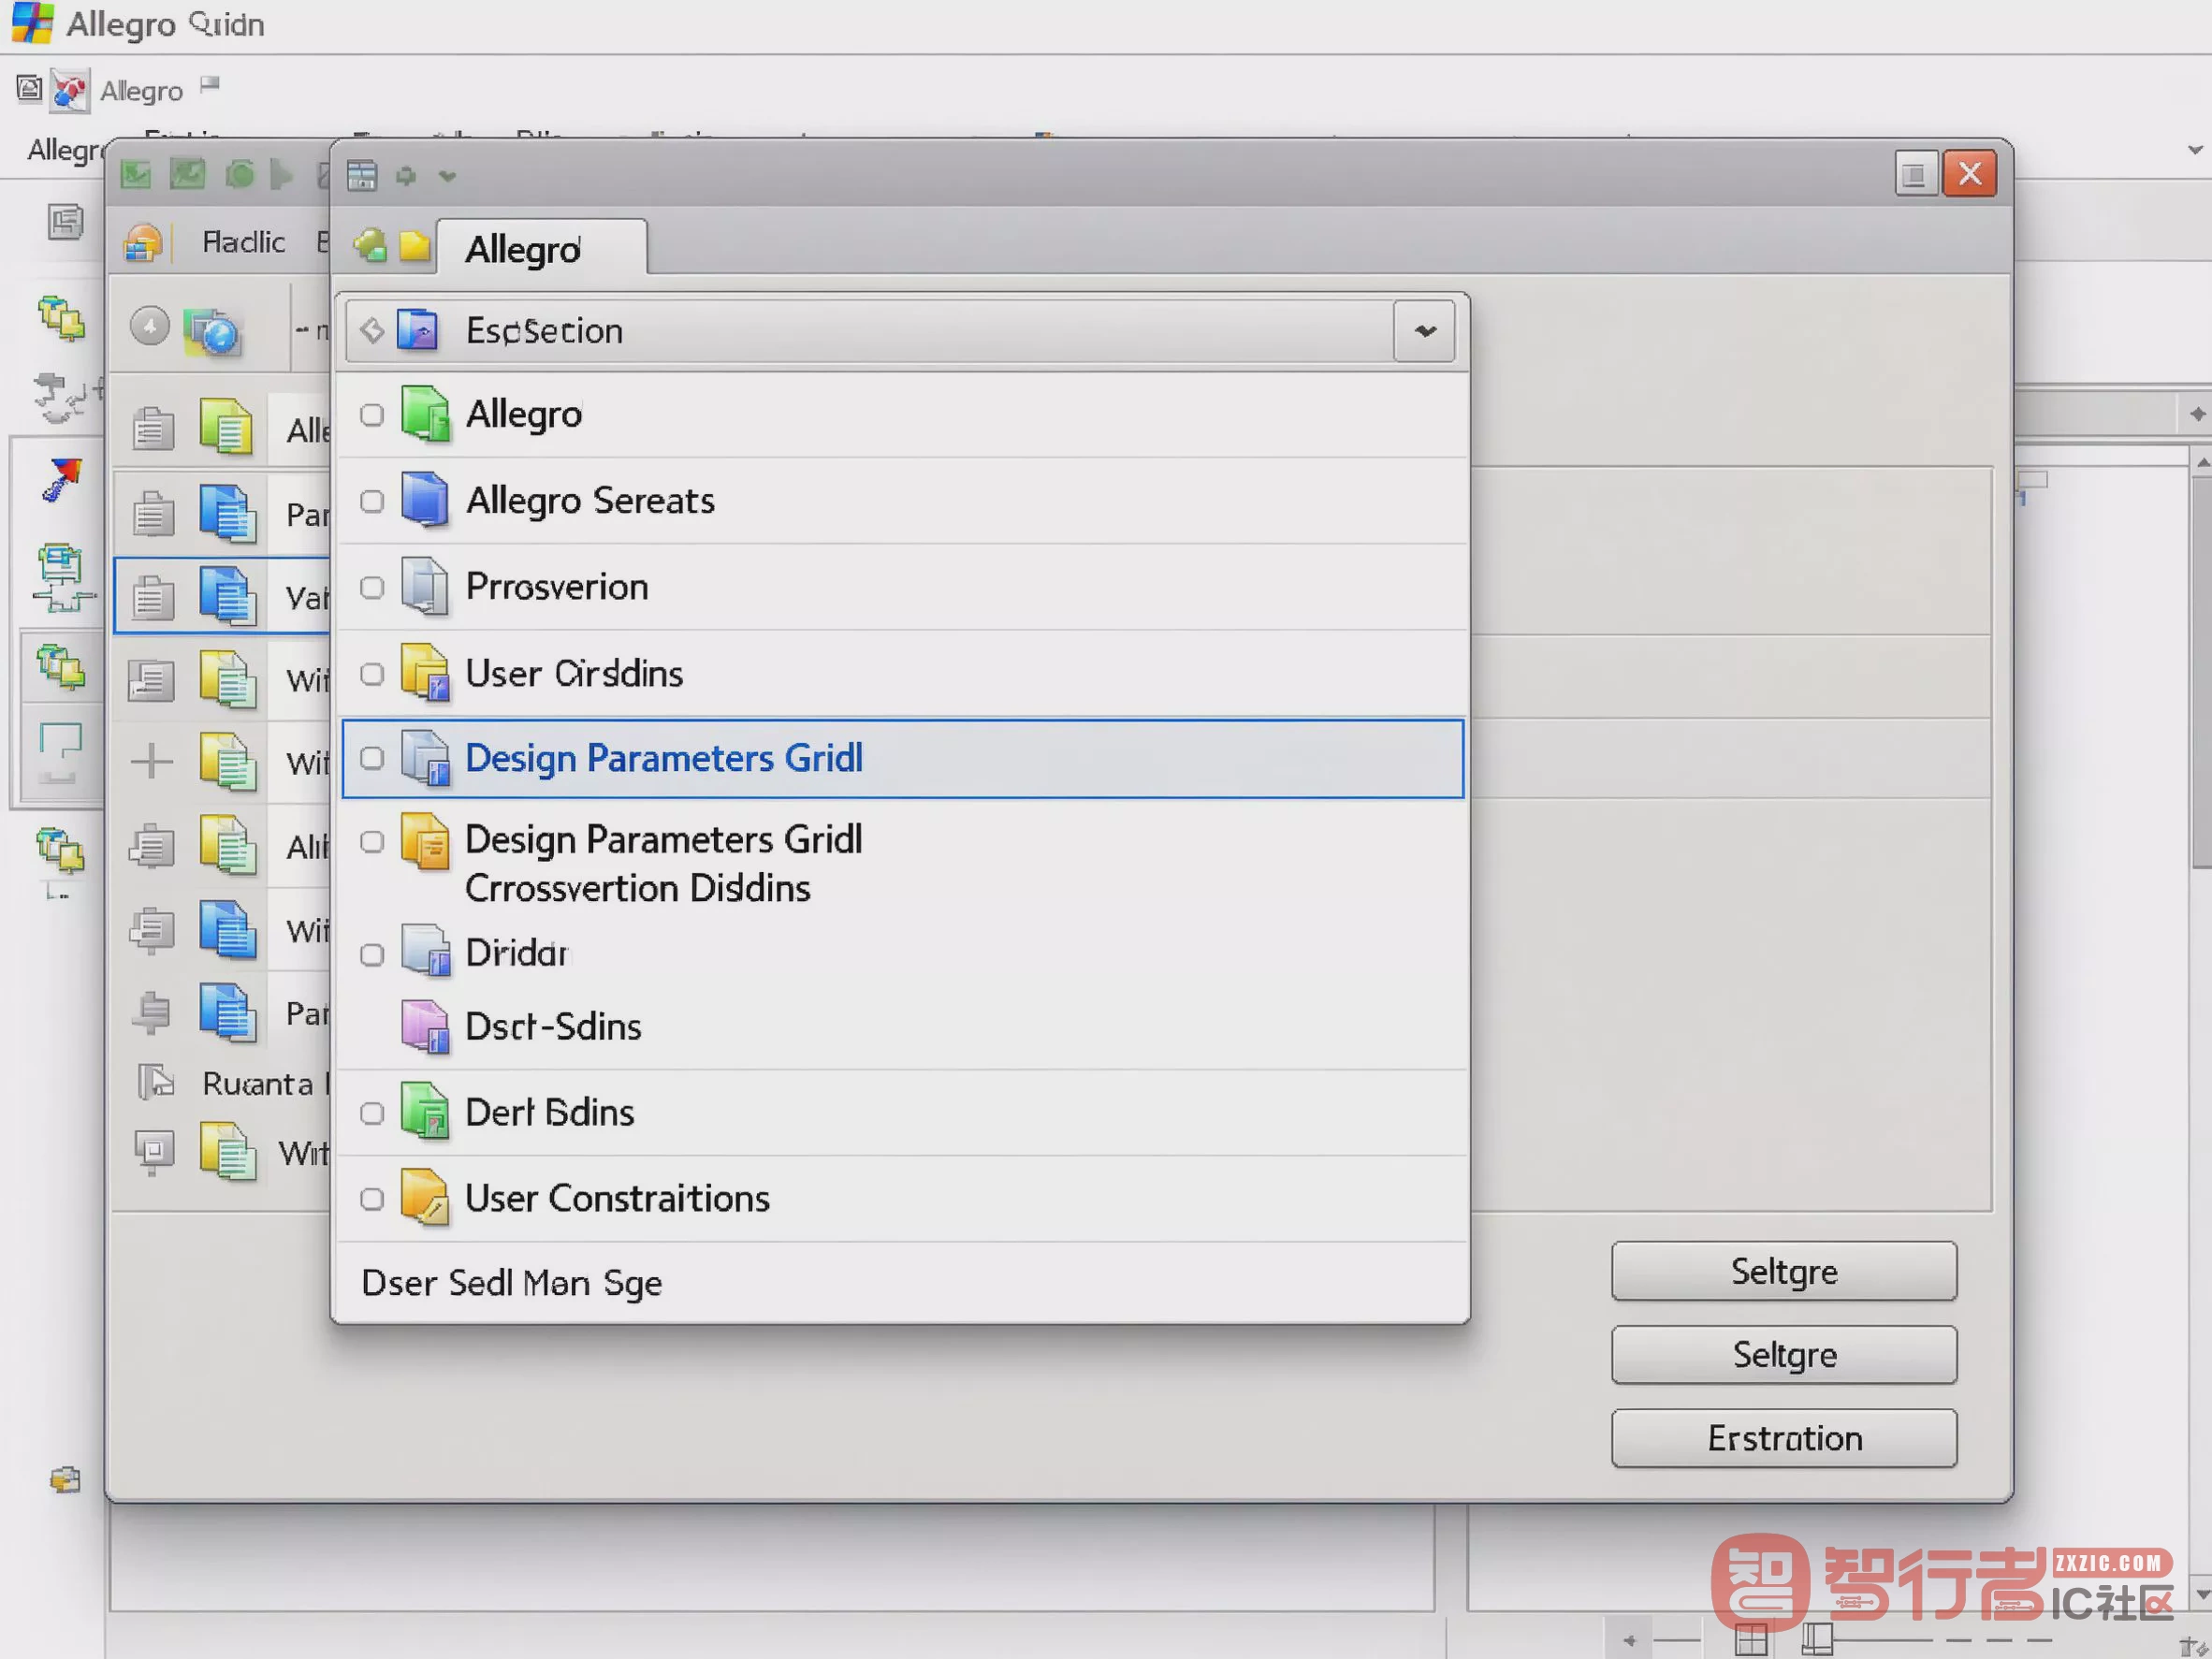2212x1659 pixels.
Task: Click the first green icon in dialog title bar
Action: 135,175
